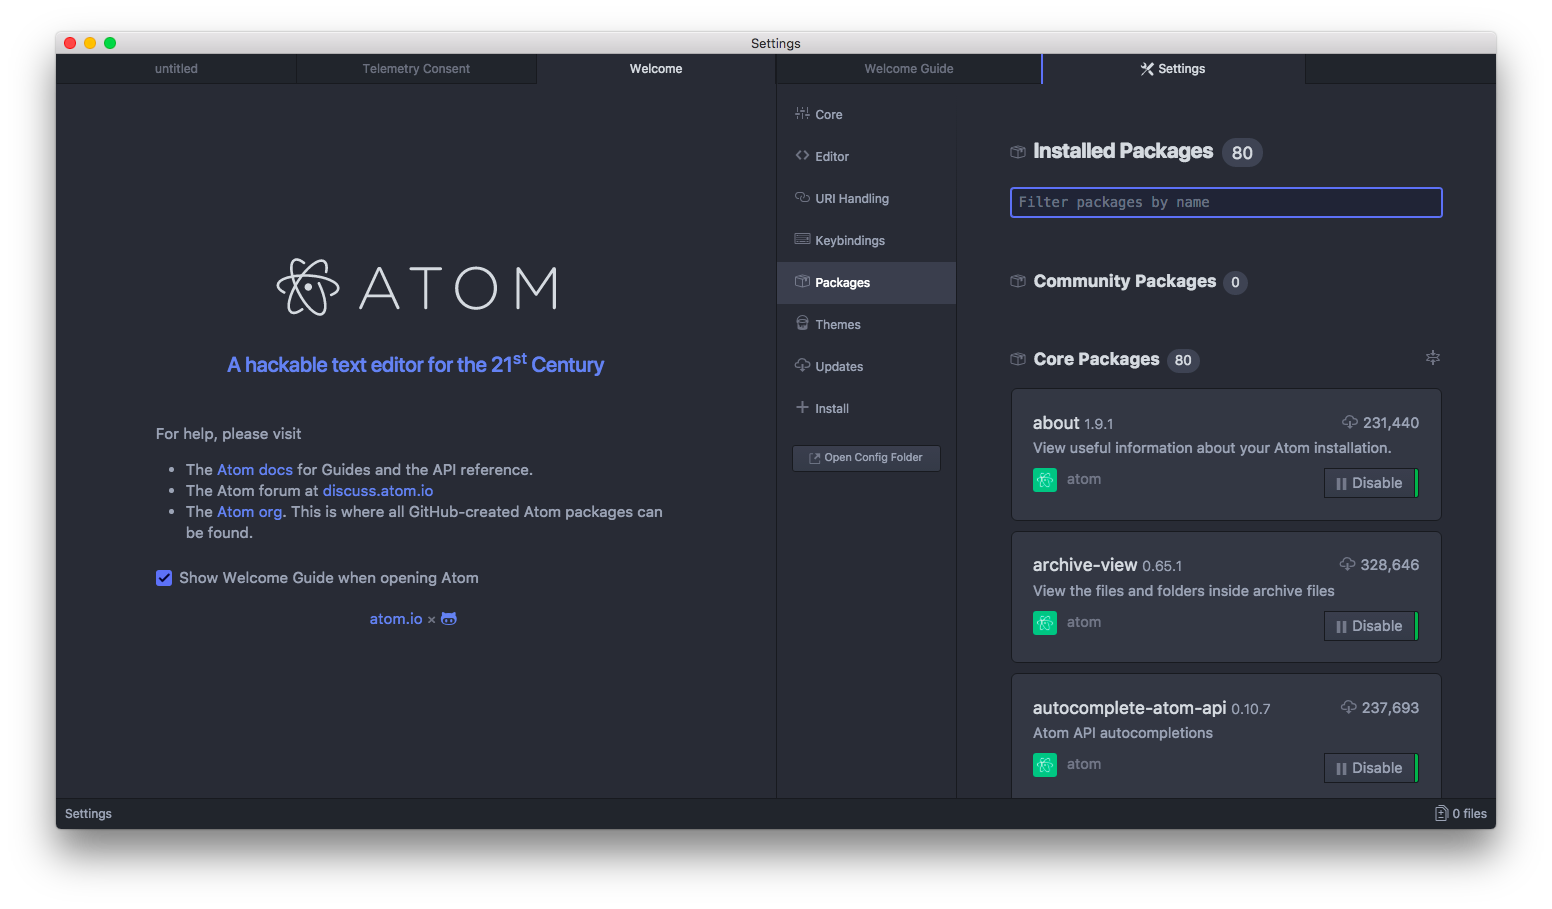Open the discuss.atom.io link
1552x909 pixels.
378,491
